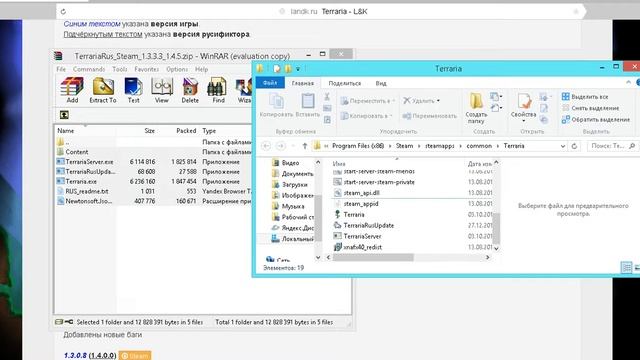
Task: Select Видео in the navigation pane
Action: pos(286,162)
